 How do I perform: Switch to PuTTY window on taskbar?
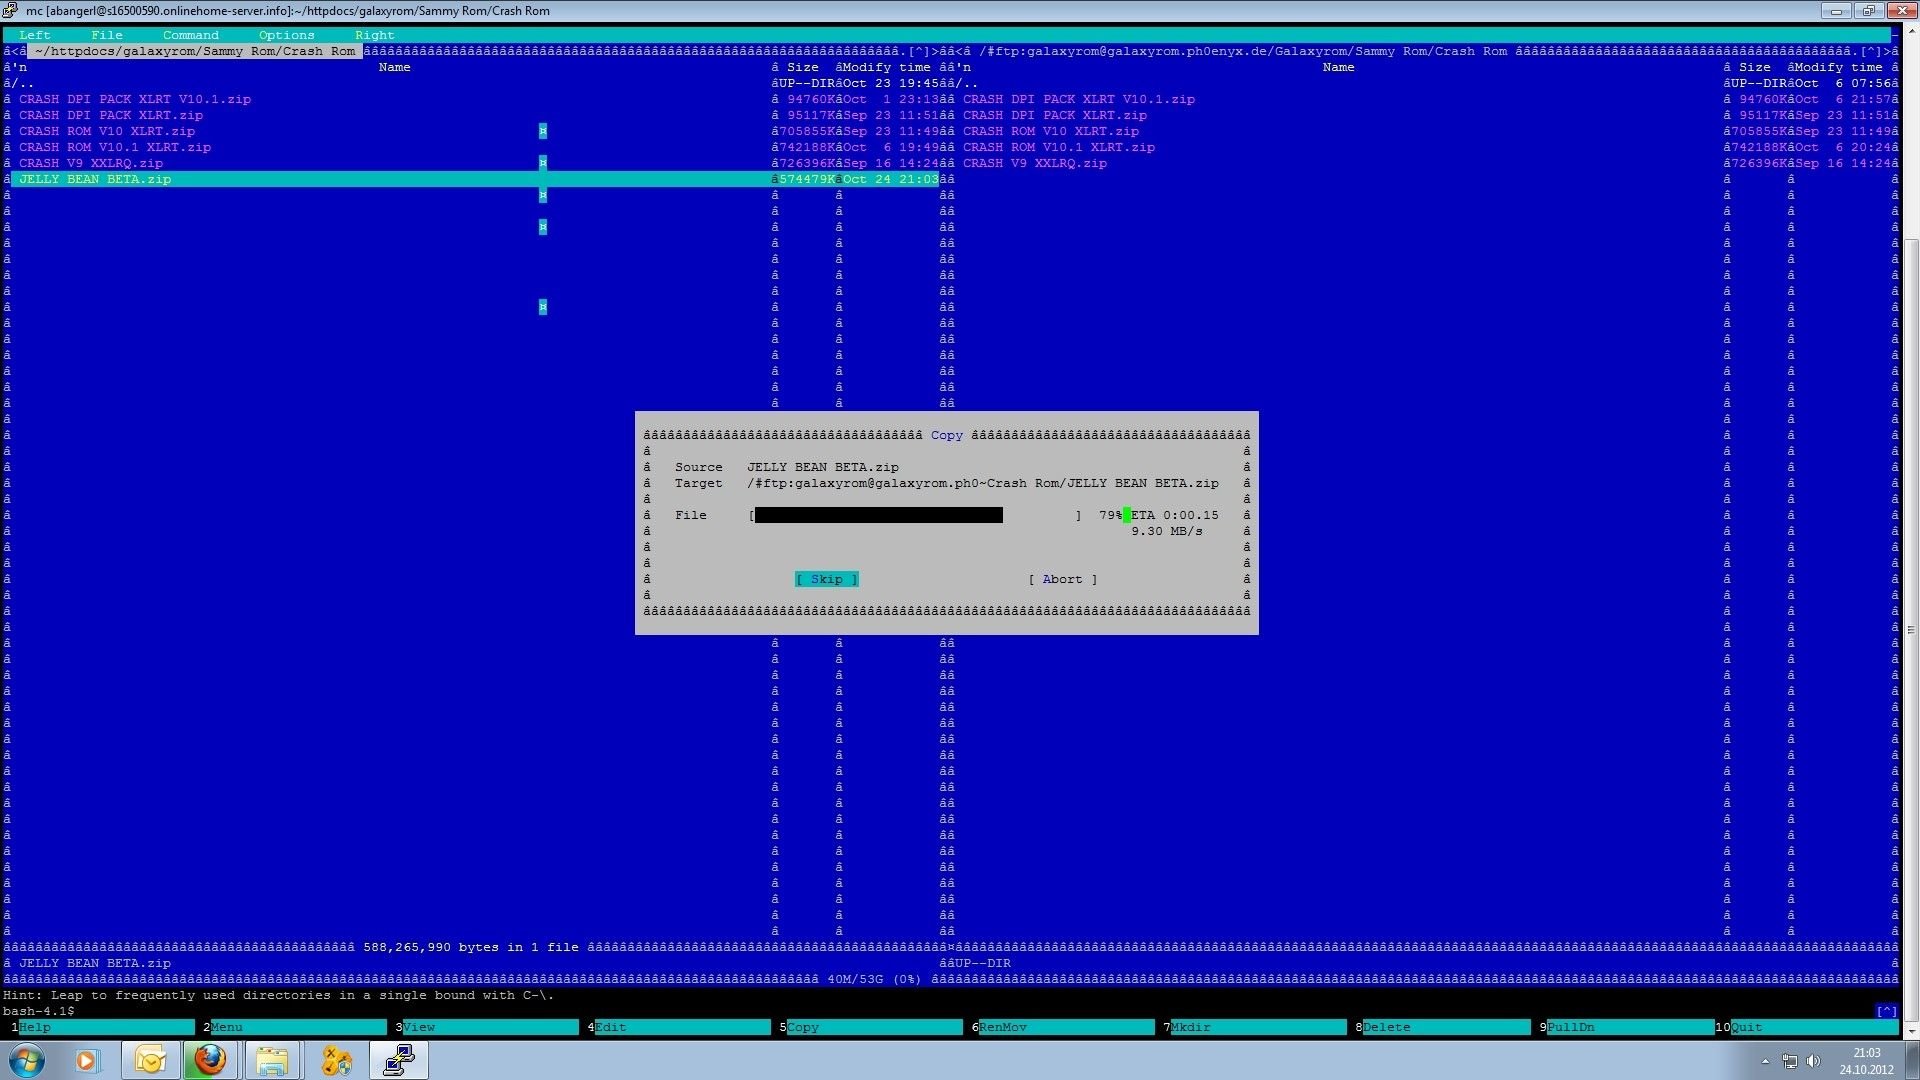click(x=399, y=1060)
